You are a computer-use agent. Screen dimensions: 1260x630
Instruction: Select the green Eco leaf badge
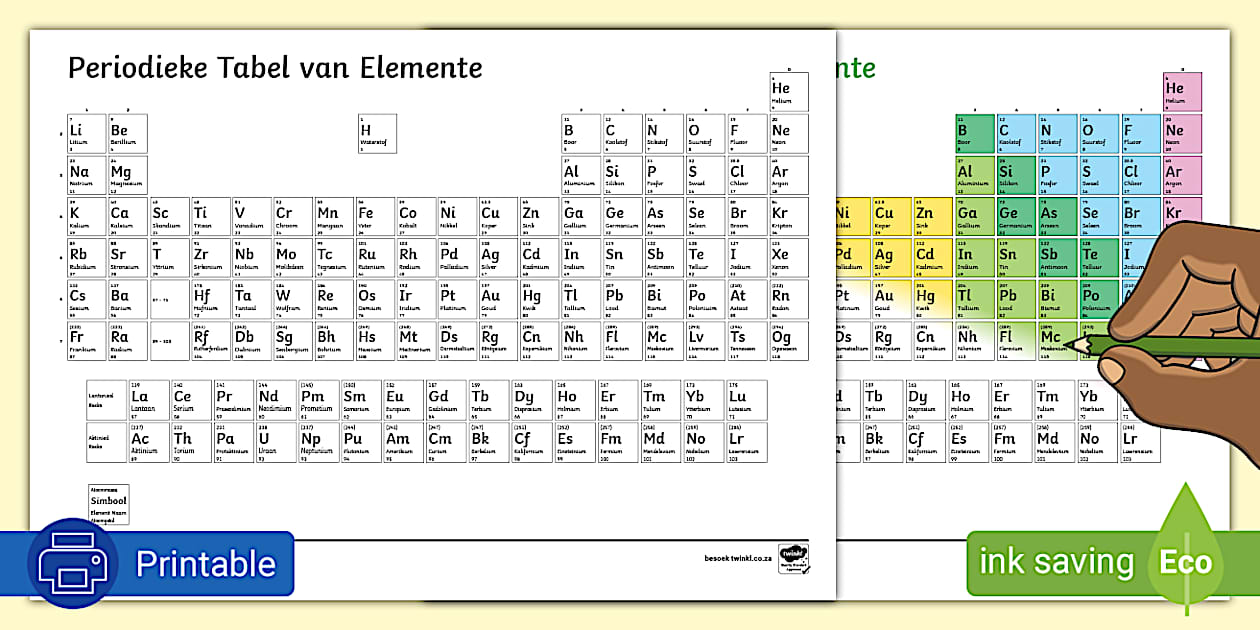tap(1185, 562)
